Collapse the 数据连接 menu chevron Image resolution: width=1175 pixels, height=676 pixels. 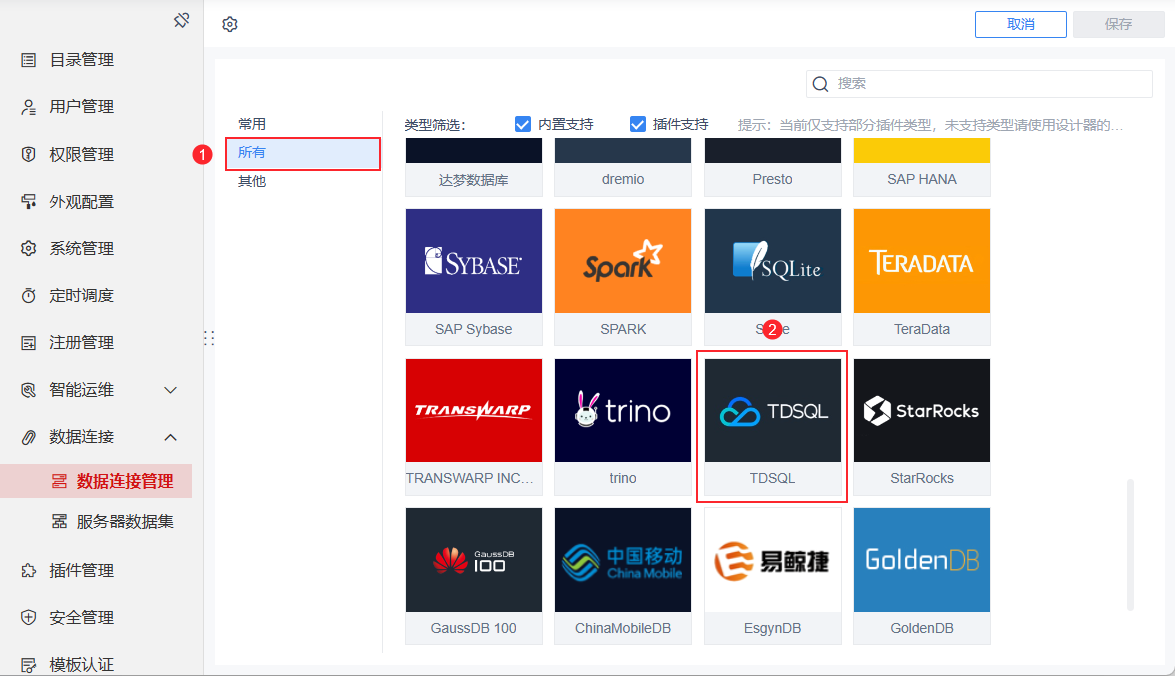171,437
